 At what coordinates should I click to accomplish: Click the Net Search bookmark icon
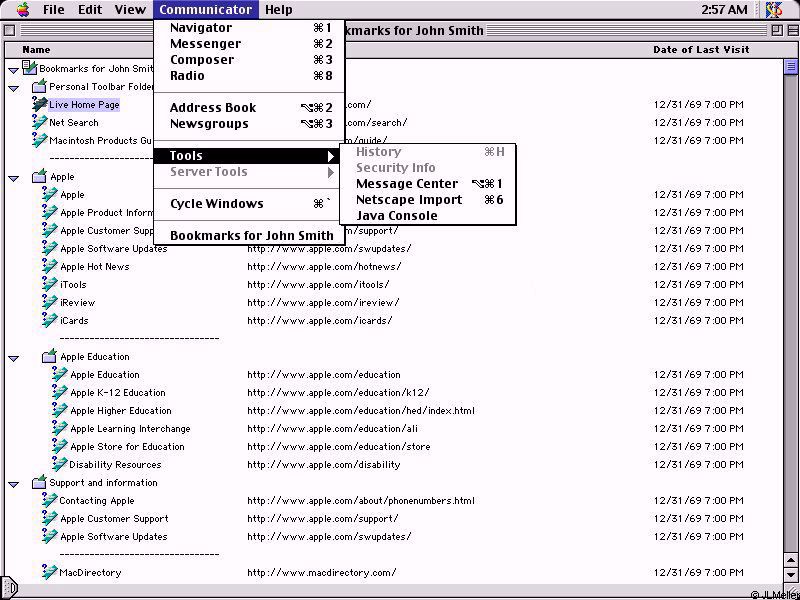39,123
